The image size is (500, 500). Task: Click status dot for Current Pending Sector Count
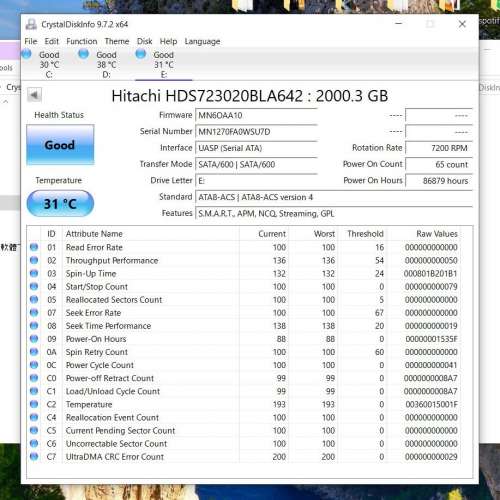(34, 430)
